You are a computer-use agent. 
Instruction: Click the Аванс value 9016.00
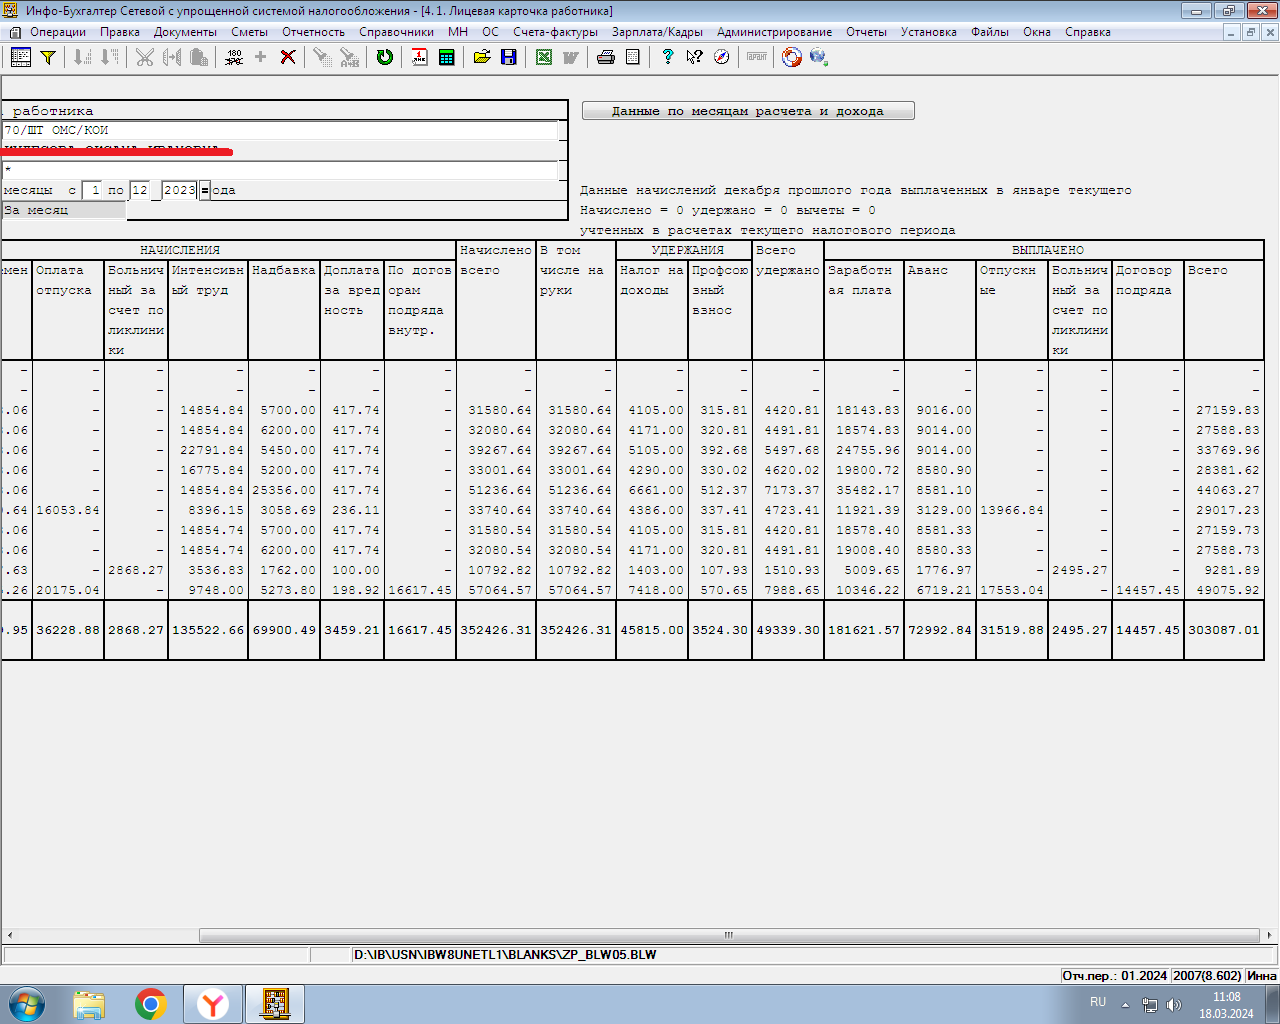(944, 410)
